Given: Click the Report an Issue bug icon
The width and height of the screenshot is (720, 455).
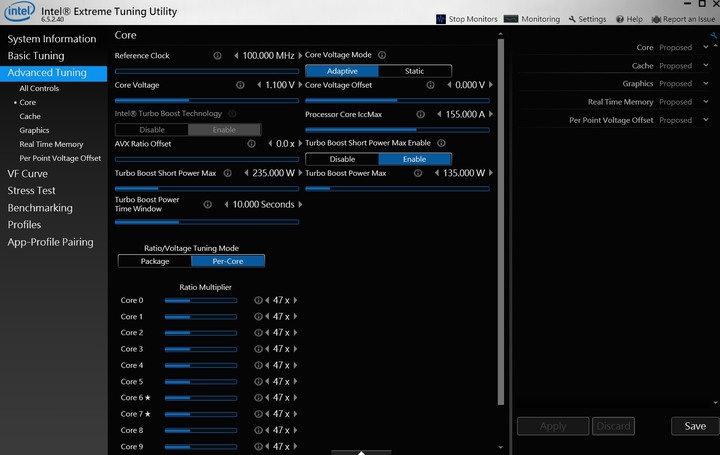Looking at the screenshot, I should tap(656, 19).
